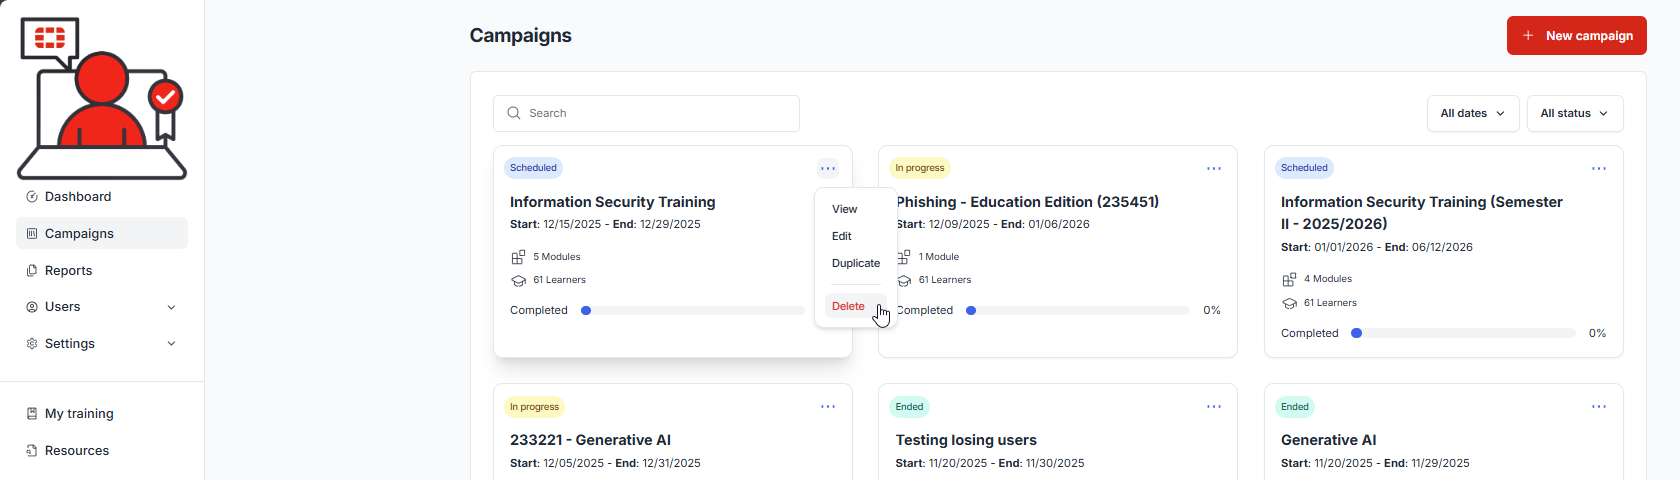Open the All status filter dropdown
This screenshot has width=1680, height=480.
click(1575, 113)
